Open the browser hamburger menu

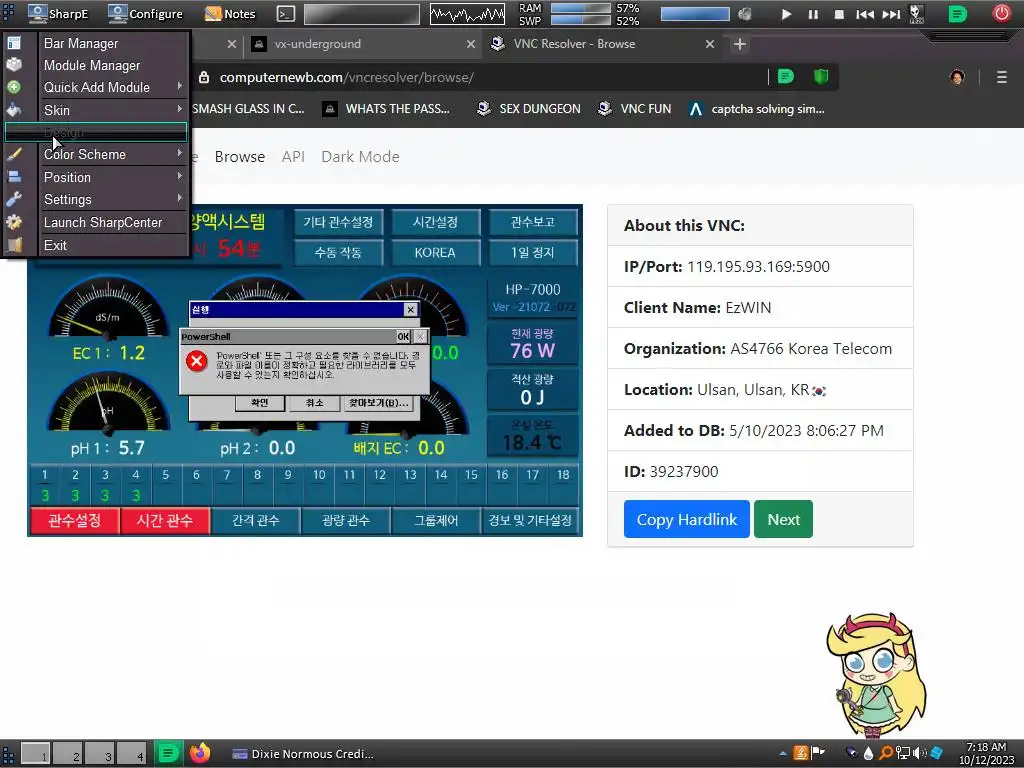pos(1002,77)
